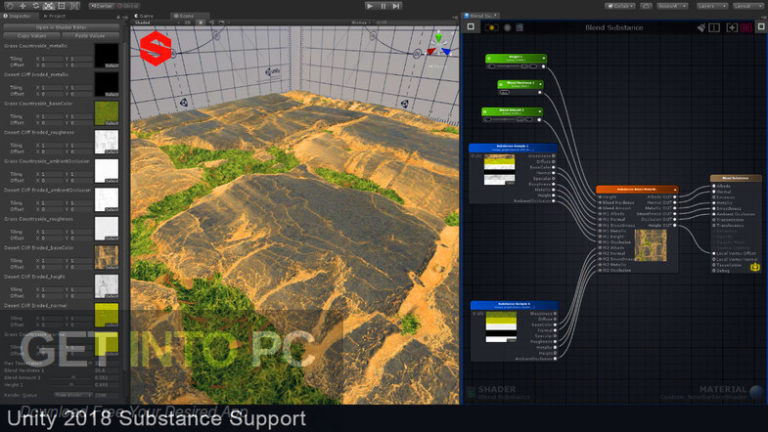Click the red bars icon in shader editor header
The width and height of the screenshot is (768, 432).
click(x=746, y=28)
